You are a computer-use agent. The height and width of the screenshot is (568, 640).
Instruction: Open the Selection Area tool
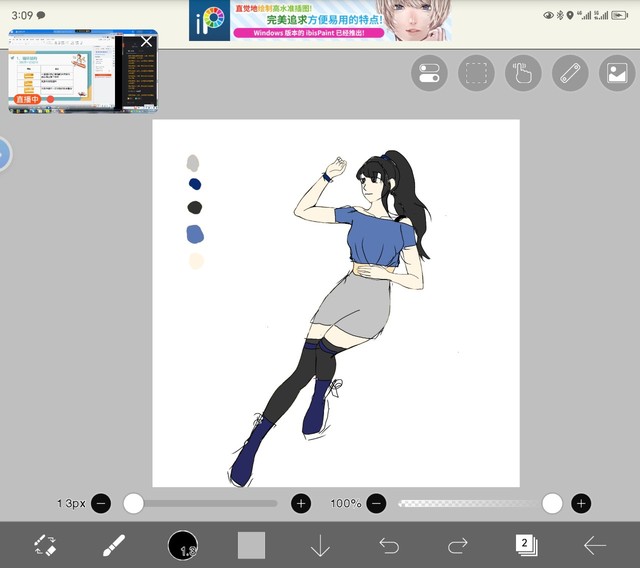tap(477, 73)
